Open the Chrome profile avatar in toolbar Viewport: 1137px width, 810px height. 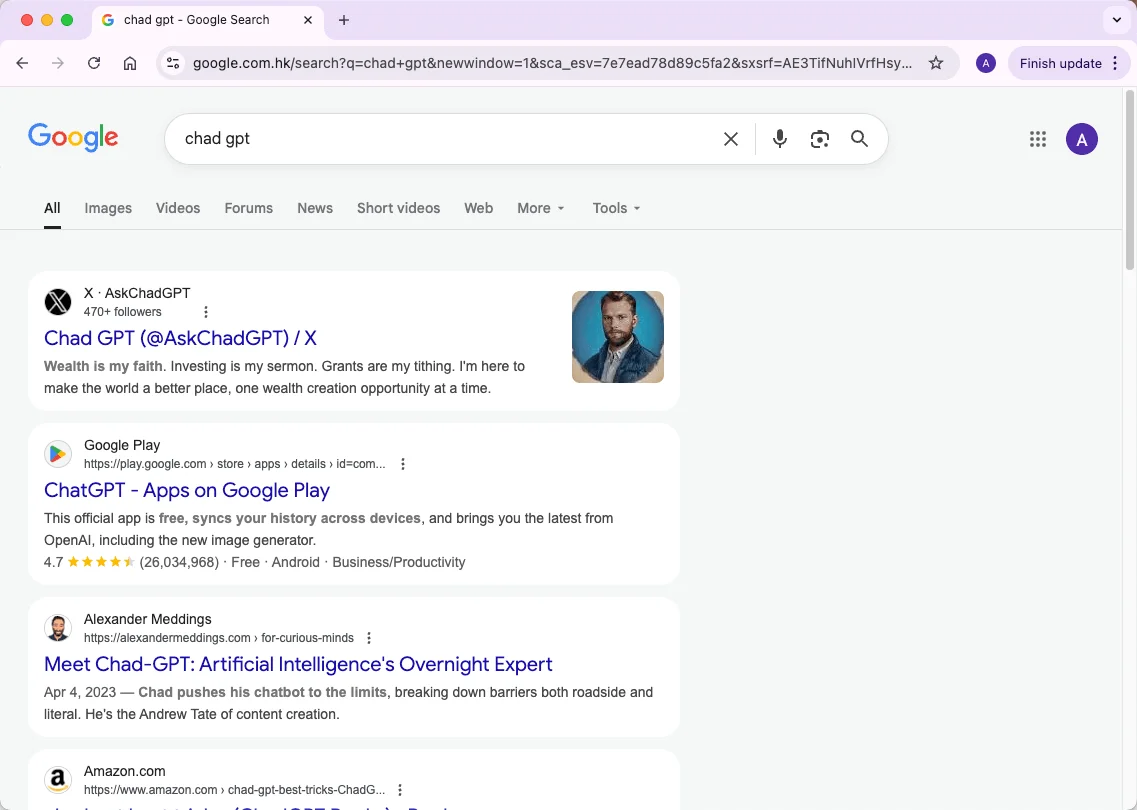pos(985,63)
